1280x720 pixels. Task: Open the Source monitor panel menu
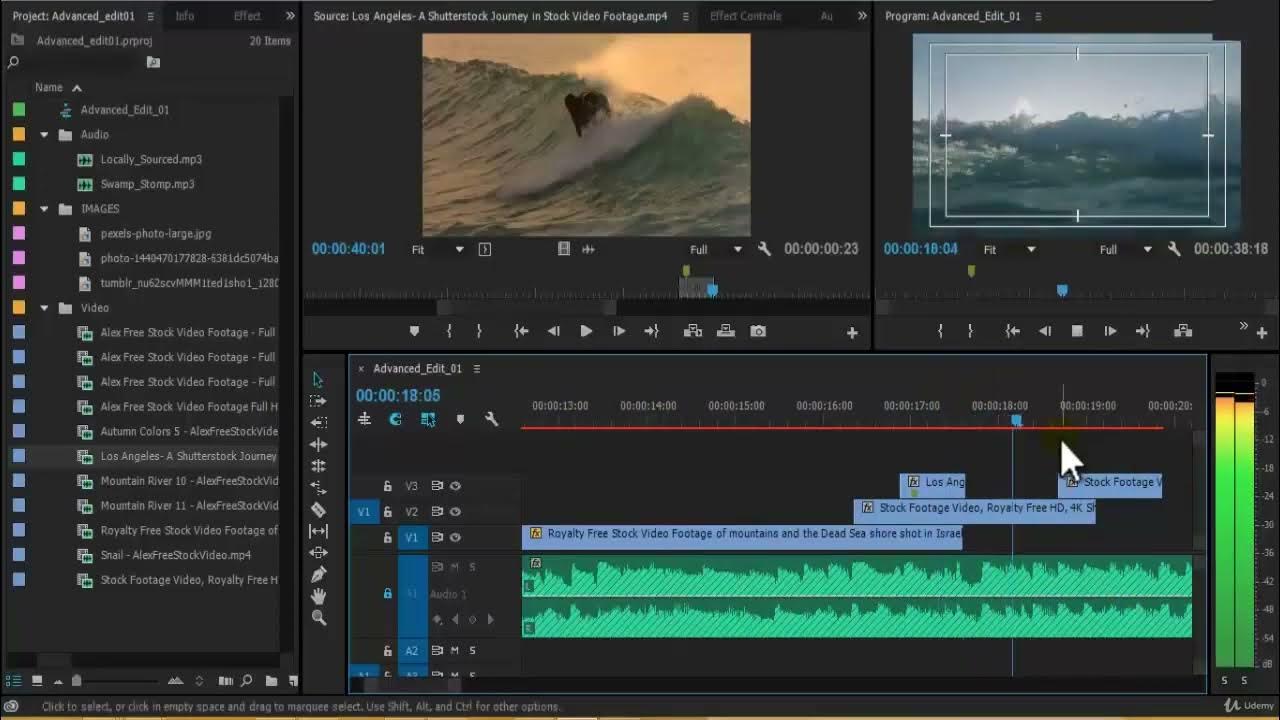[x=685, y=16]
